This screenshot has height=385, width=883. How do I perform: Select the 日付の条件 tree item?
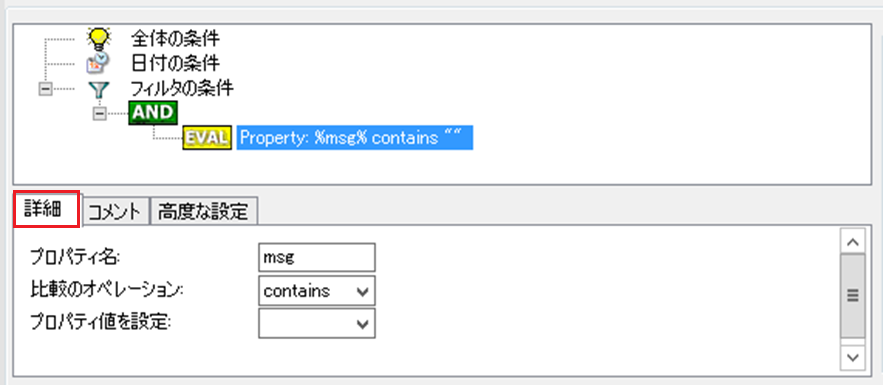pyautogui.click(x=175, y=62)
